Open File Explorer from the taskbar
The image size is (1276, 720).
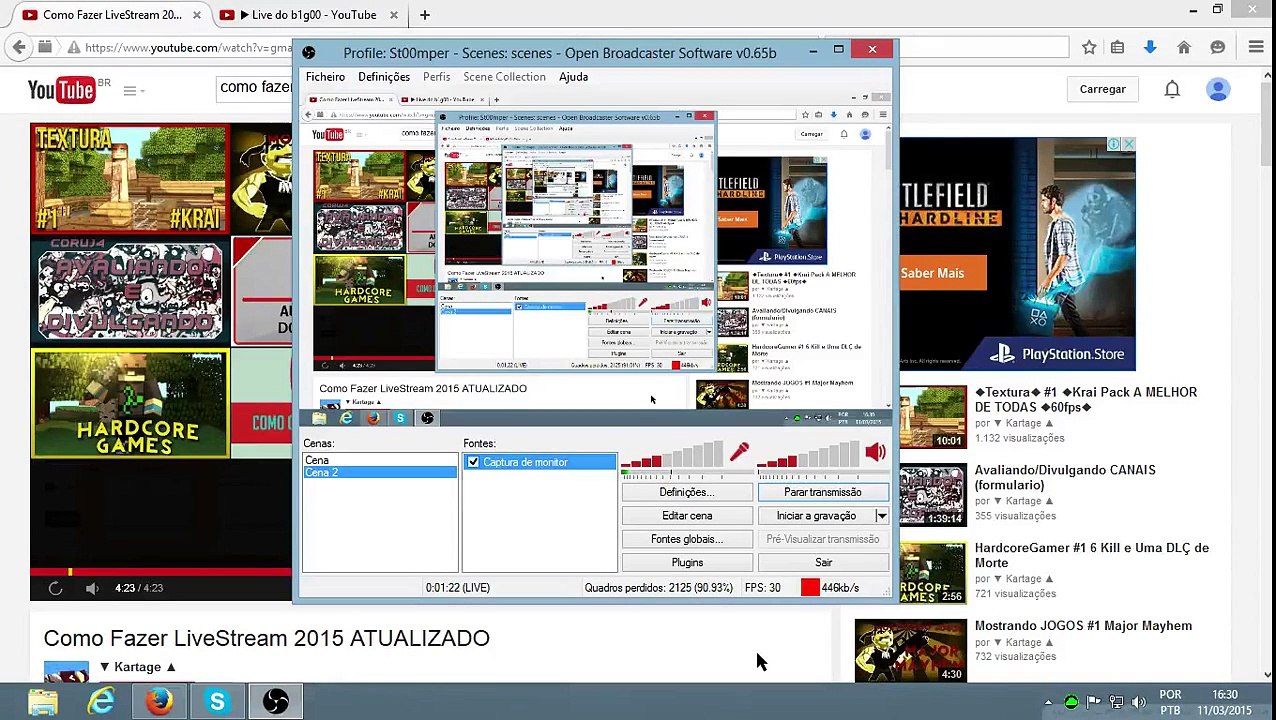(43, 702)
